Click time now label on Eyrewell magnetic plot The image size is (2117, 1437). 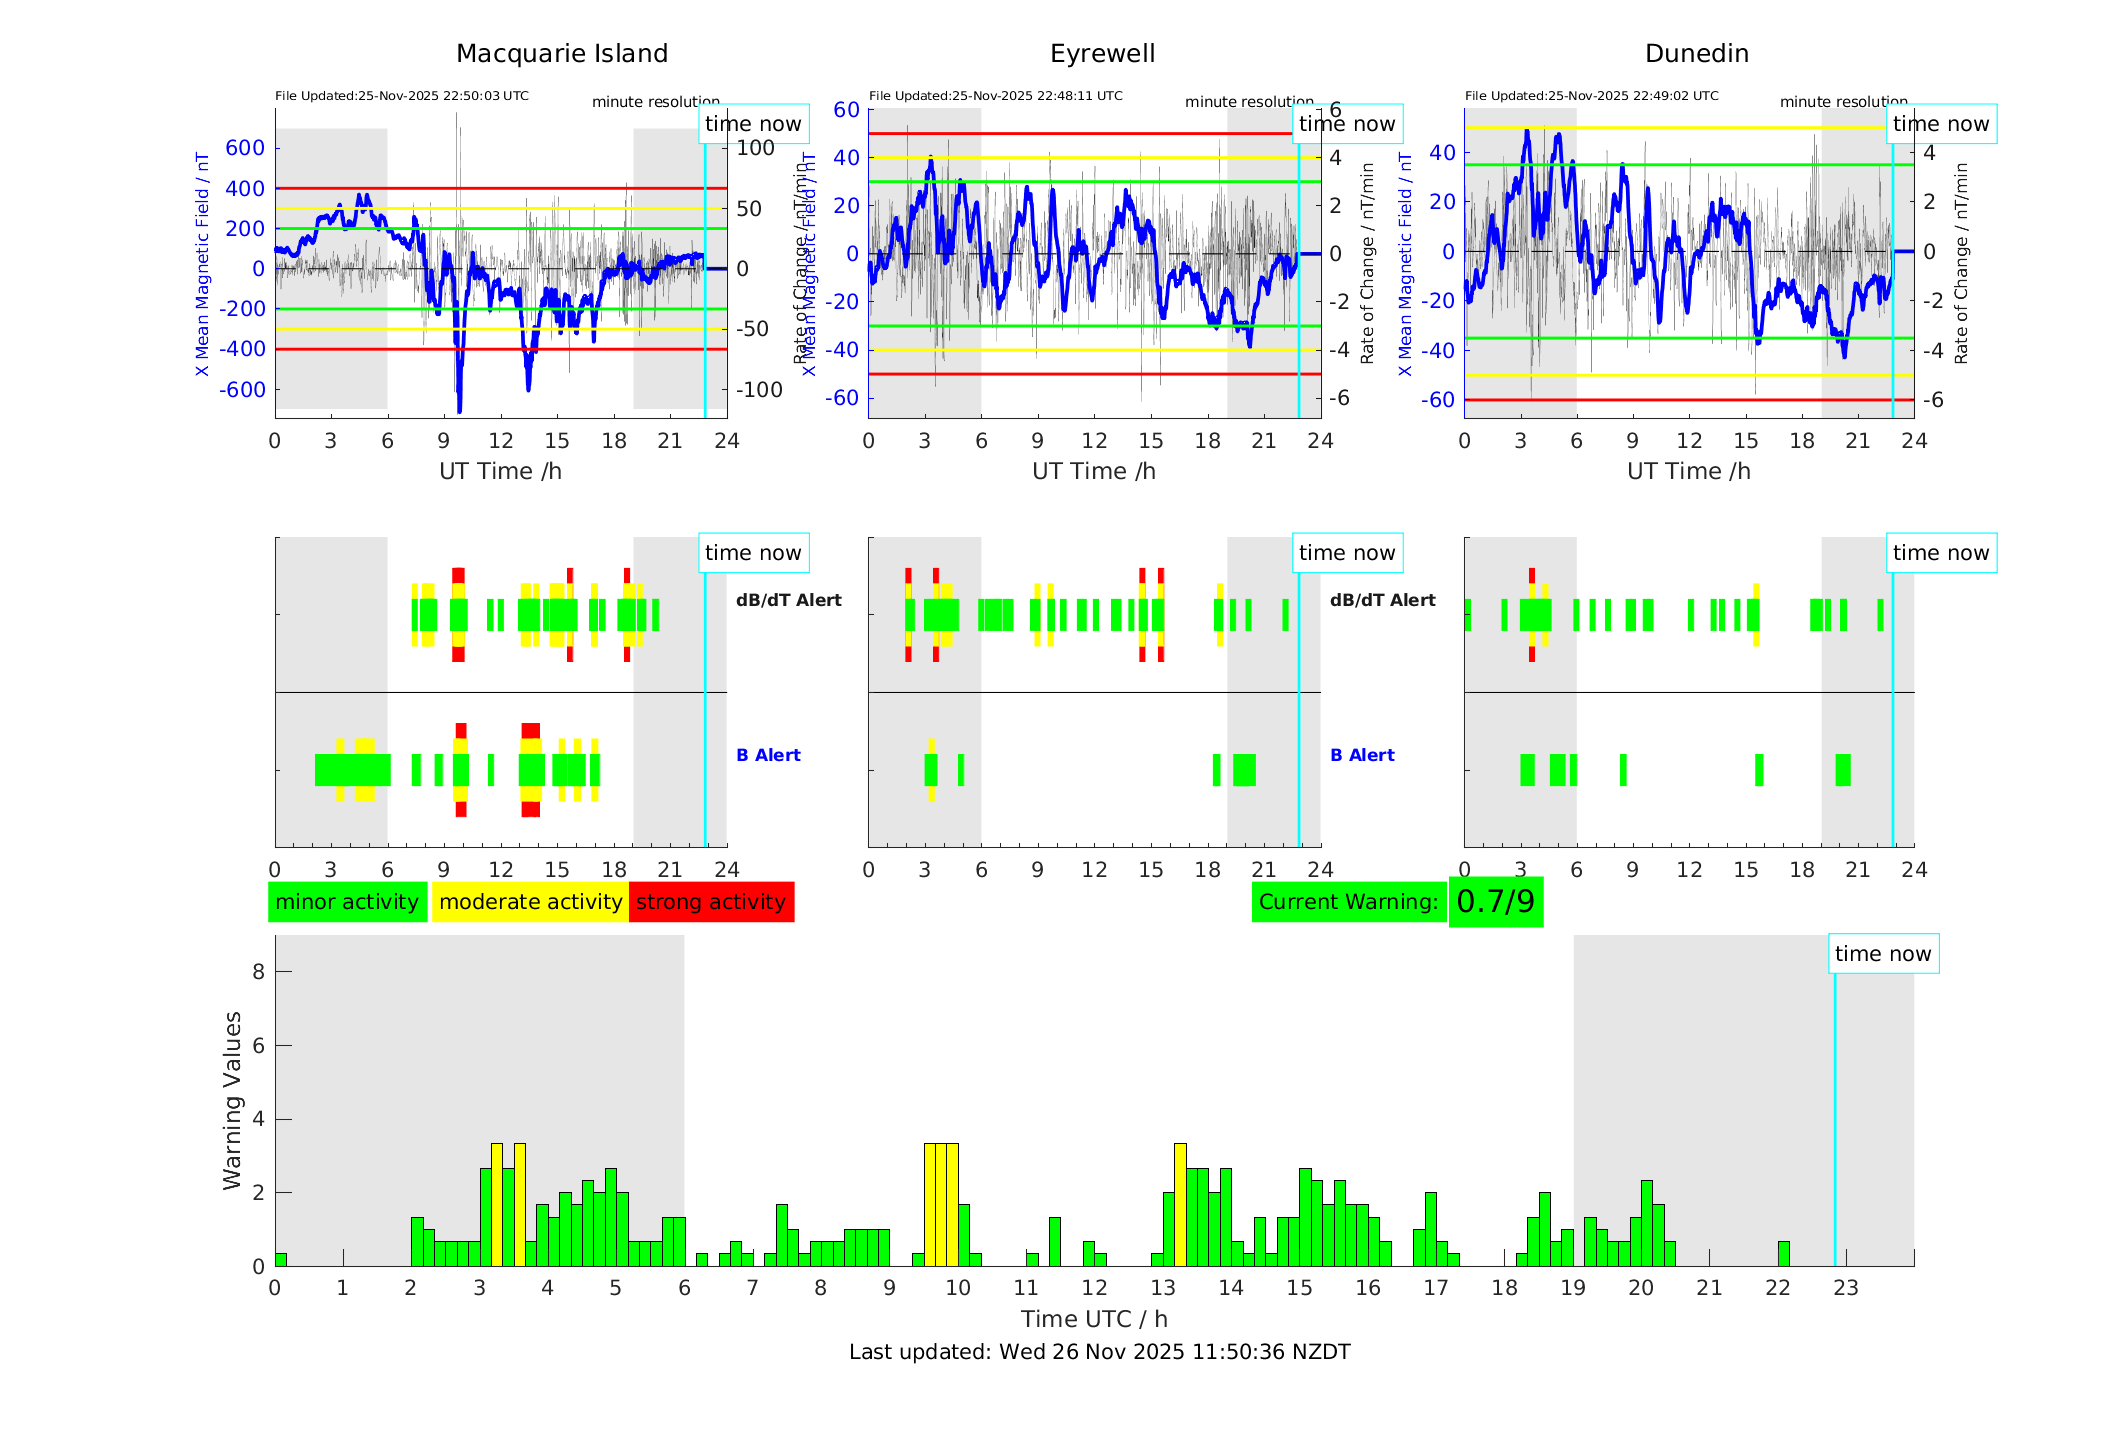click(1346, 124)
